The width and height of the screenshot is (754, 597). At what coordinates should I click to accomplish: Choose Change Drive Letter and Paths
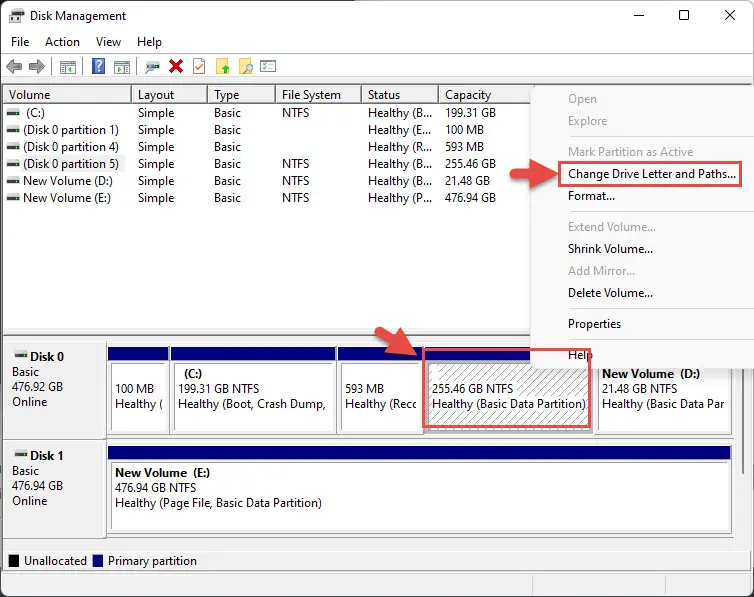(x=652, y=174)
